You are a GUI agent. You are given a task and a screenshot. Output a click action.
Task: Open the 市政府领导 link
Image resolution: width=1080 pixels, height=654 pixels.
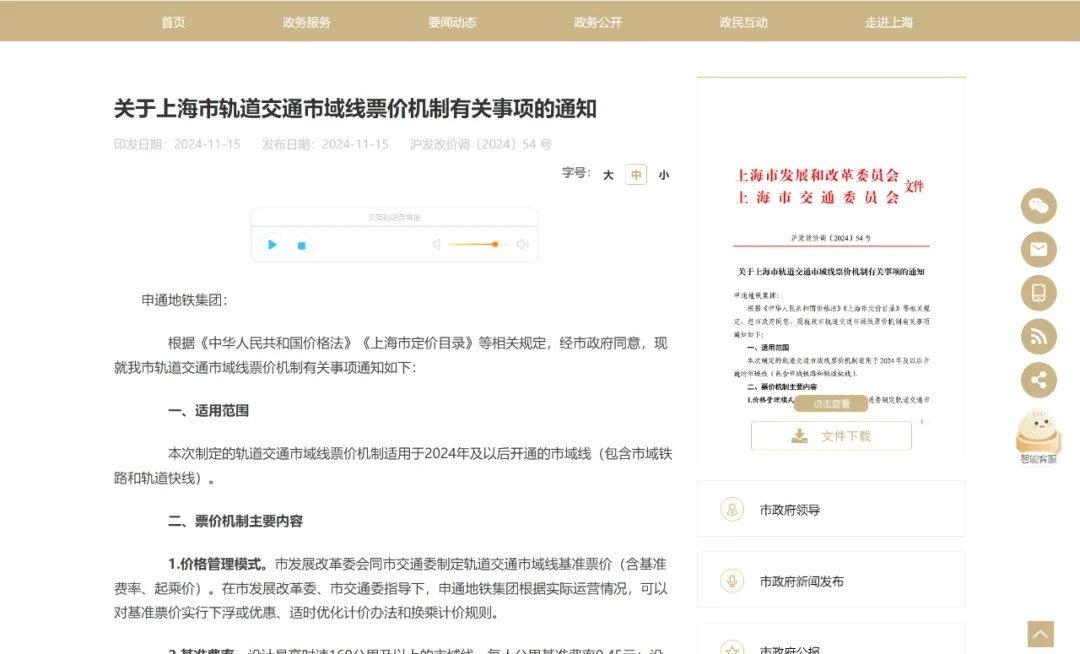789,509
